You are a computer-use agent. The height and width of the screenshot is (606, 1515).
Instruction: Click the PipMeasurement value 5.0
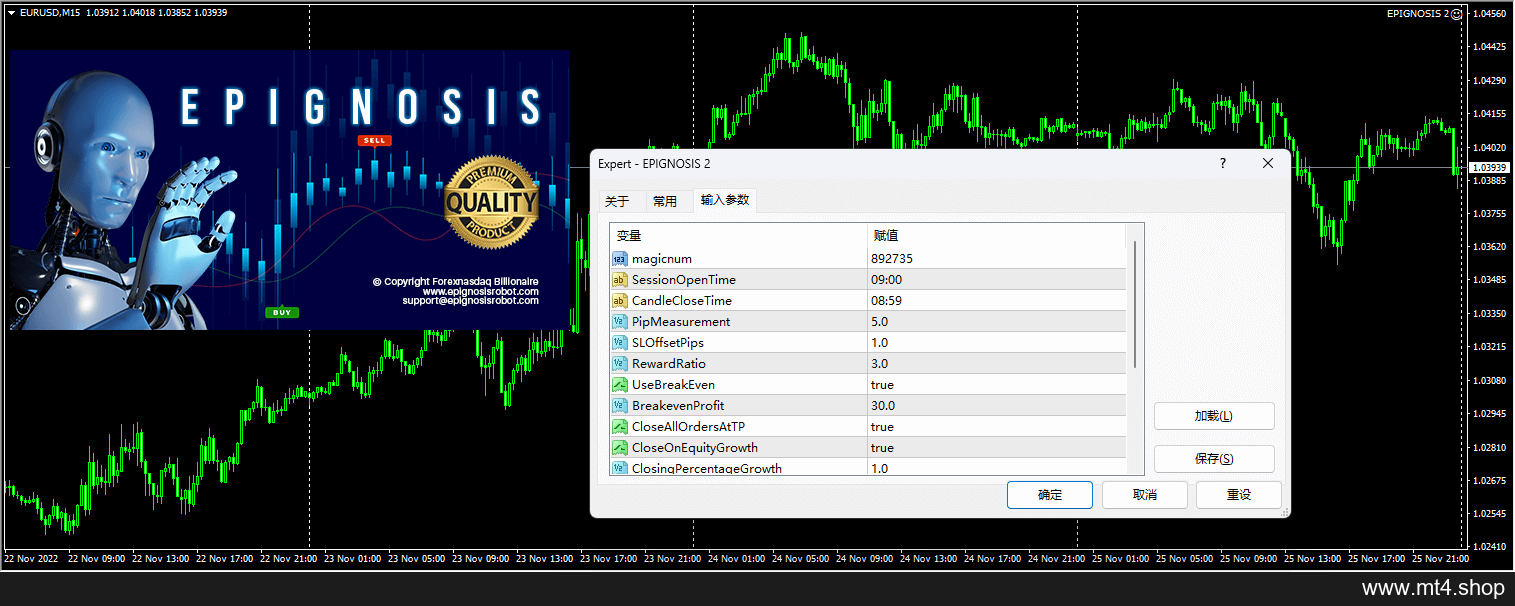pyautogui.click(x=879, y=322)
